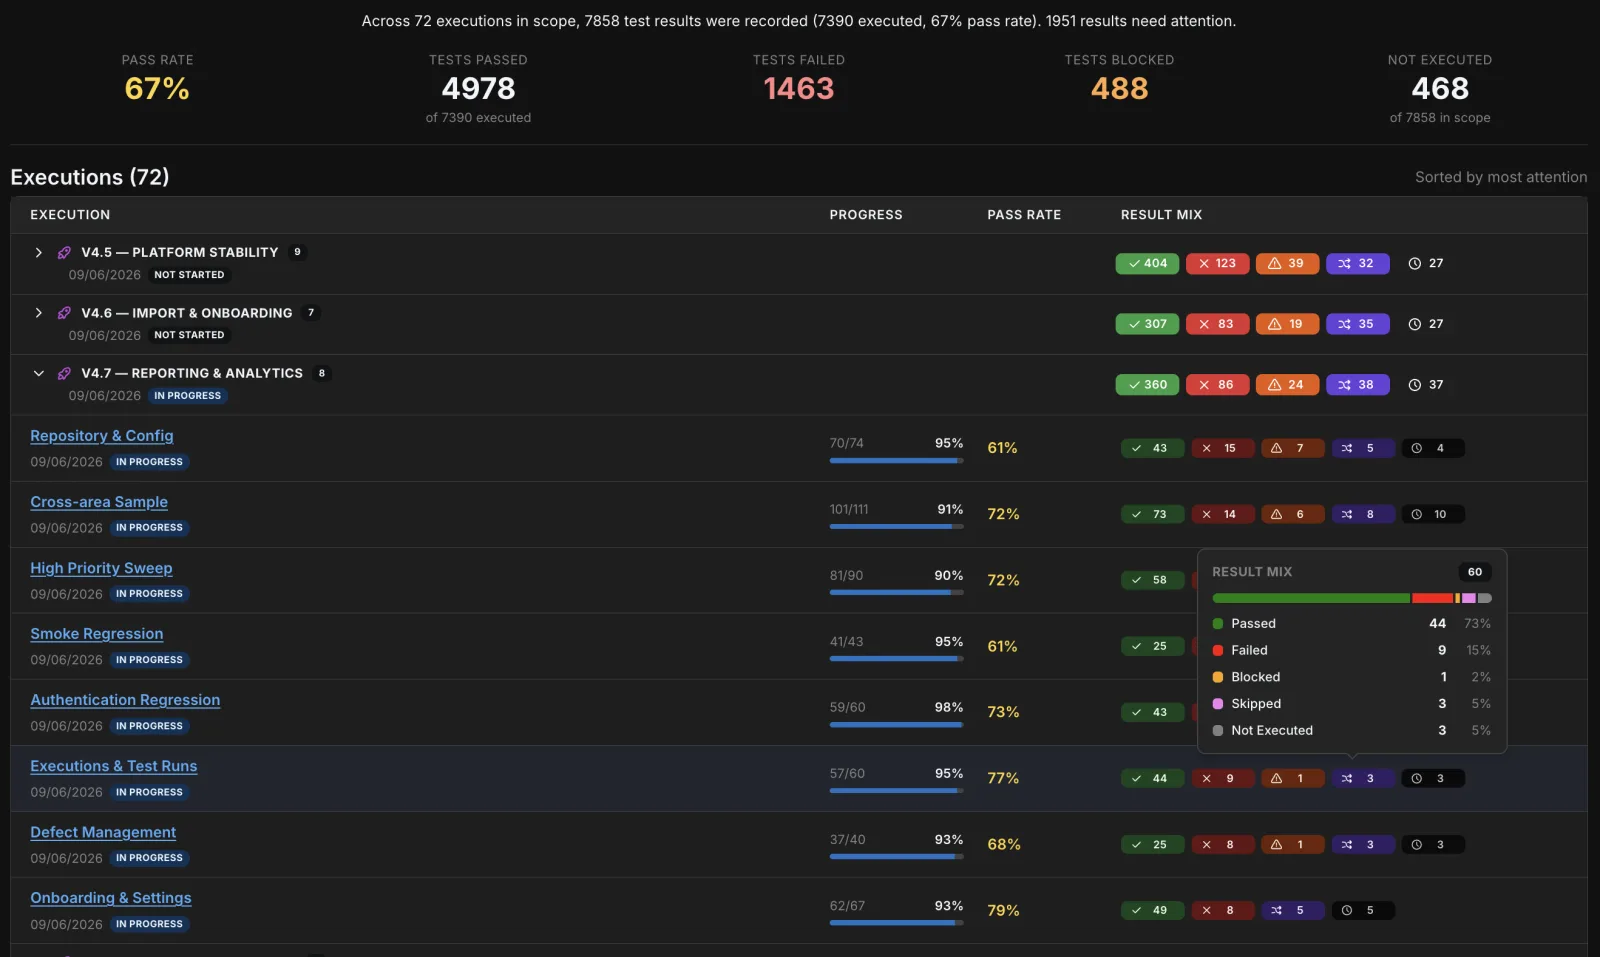Open the High Priority Sweep execution

coord(101,568)
